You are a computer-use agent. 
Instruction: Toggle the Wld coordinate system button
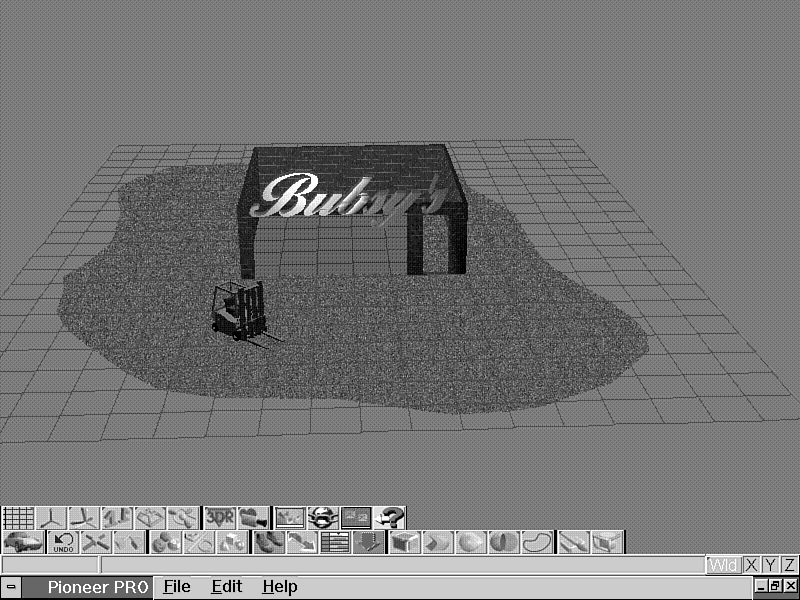point(723,566)
